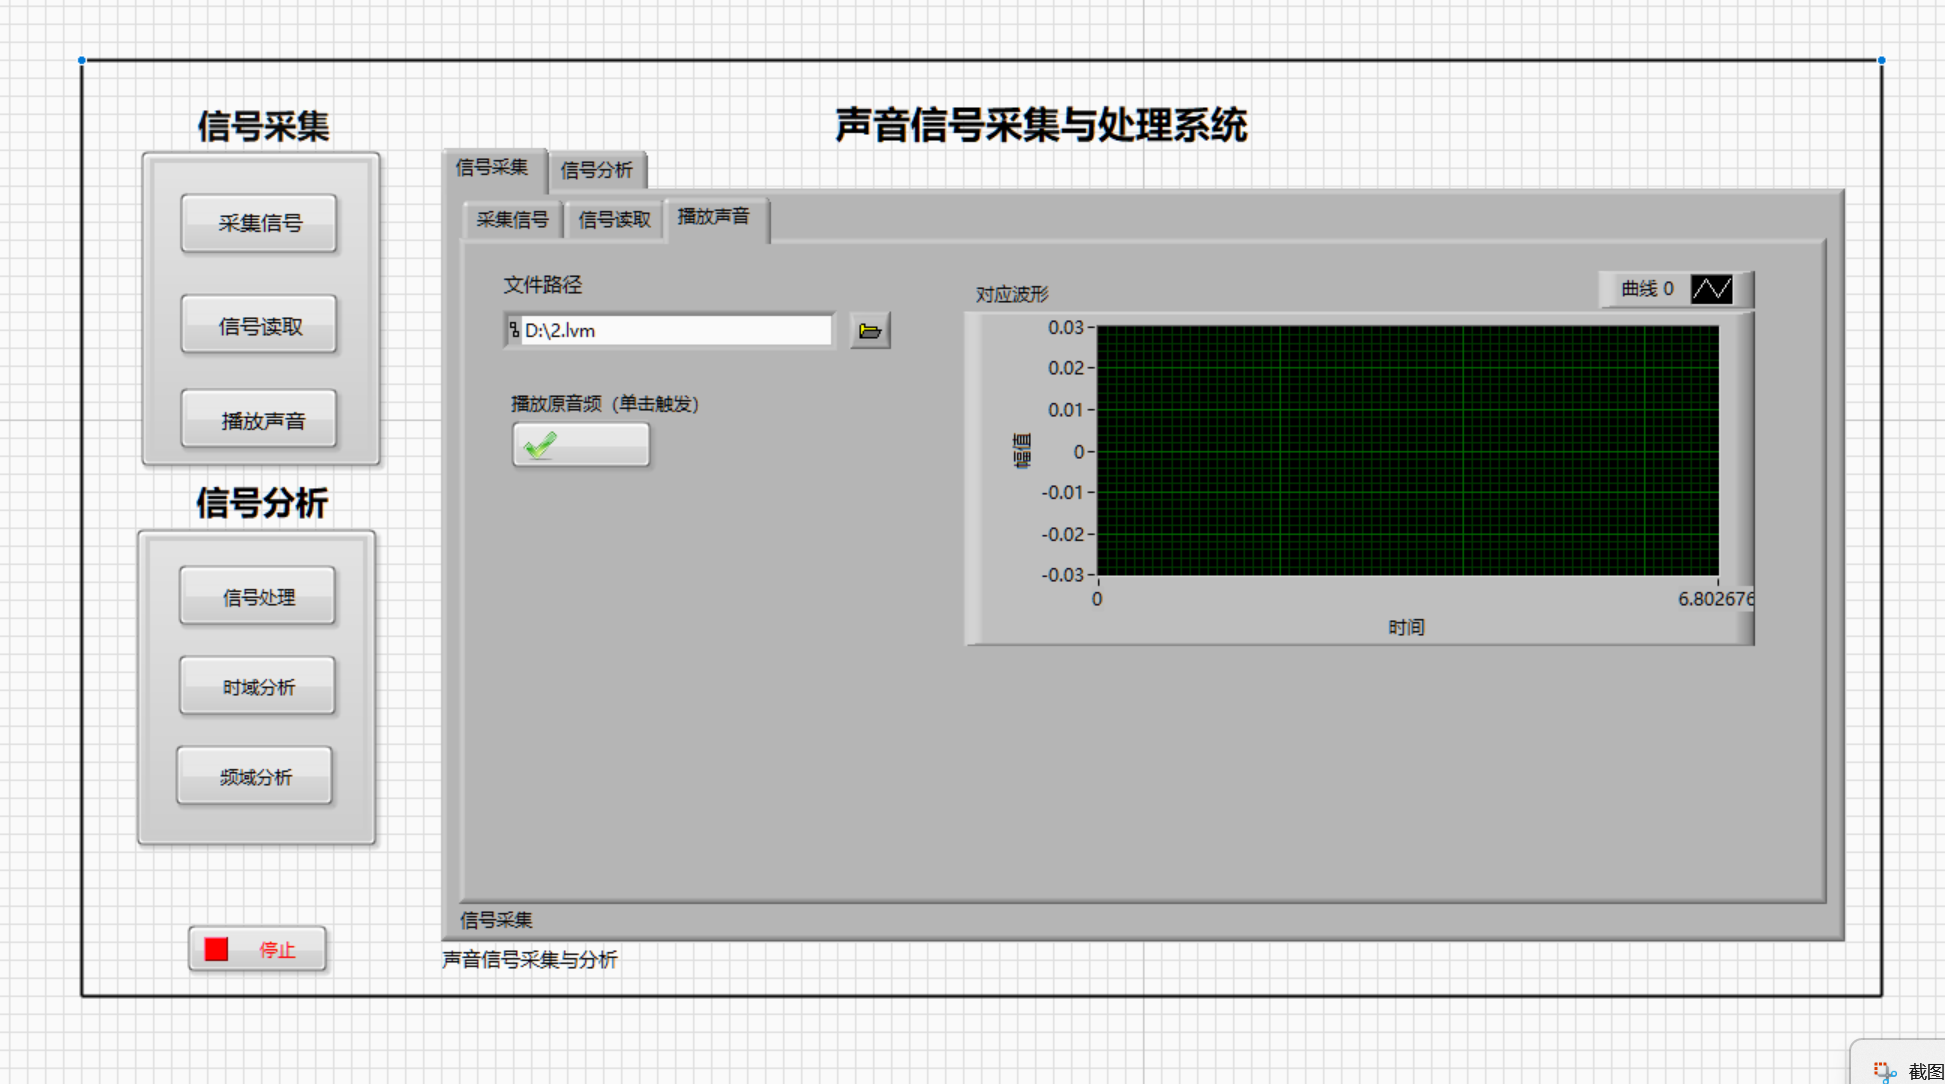The height and width of the screenshot is (1084, 1945).
Task: Click the curve 0 plot legend icon
Action: pos(1711,289)
